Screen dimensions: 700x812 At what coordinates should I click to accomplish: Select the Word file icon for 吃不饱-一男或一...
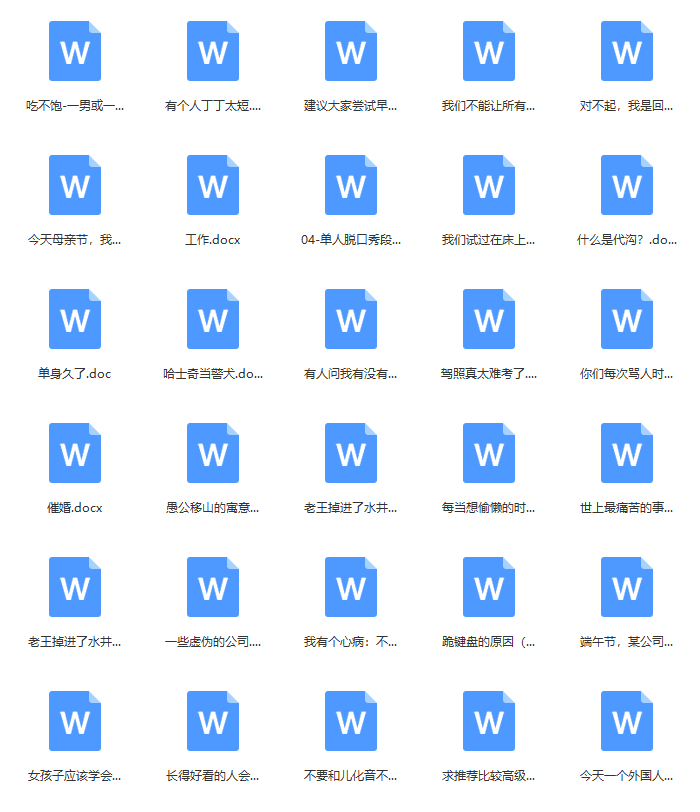click(x=75, y=51)
